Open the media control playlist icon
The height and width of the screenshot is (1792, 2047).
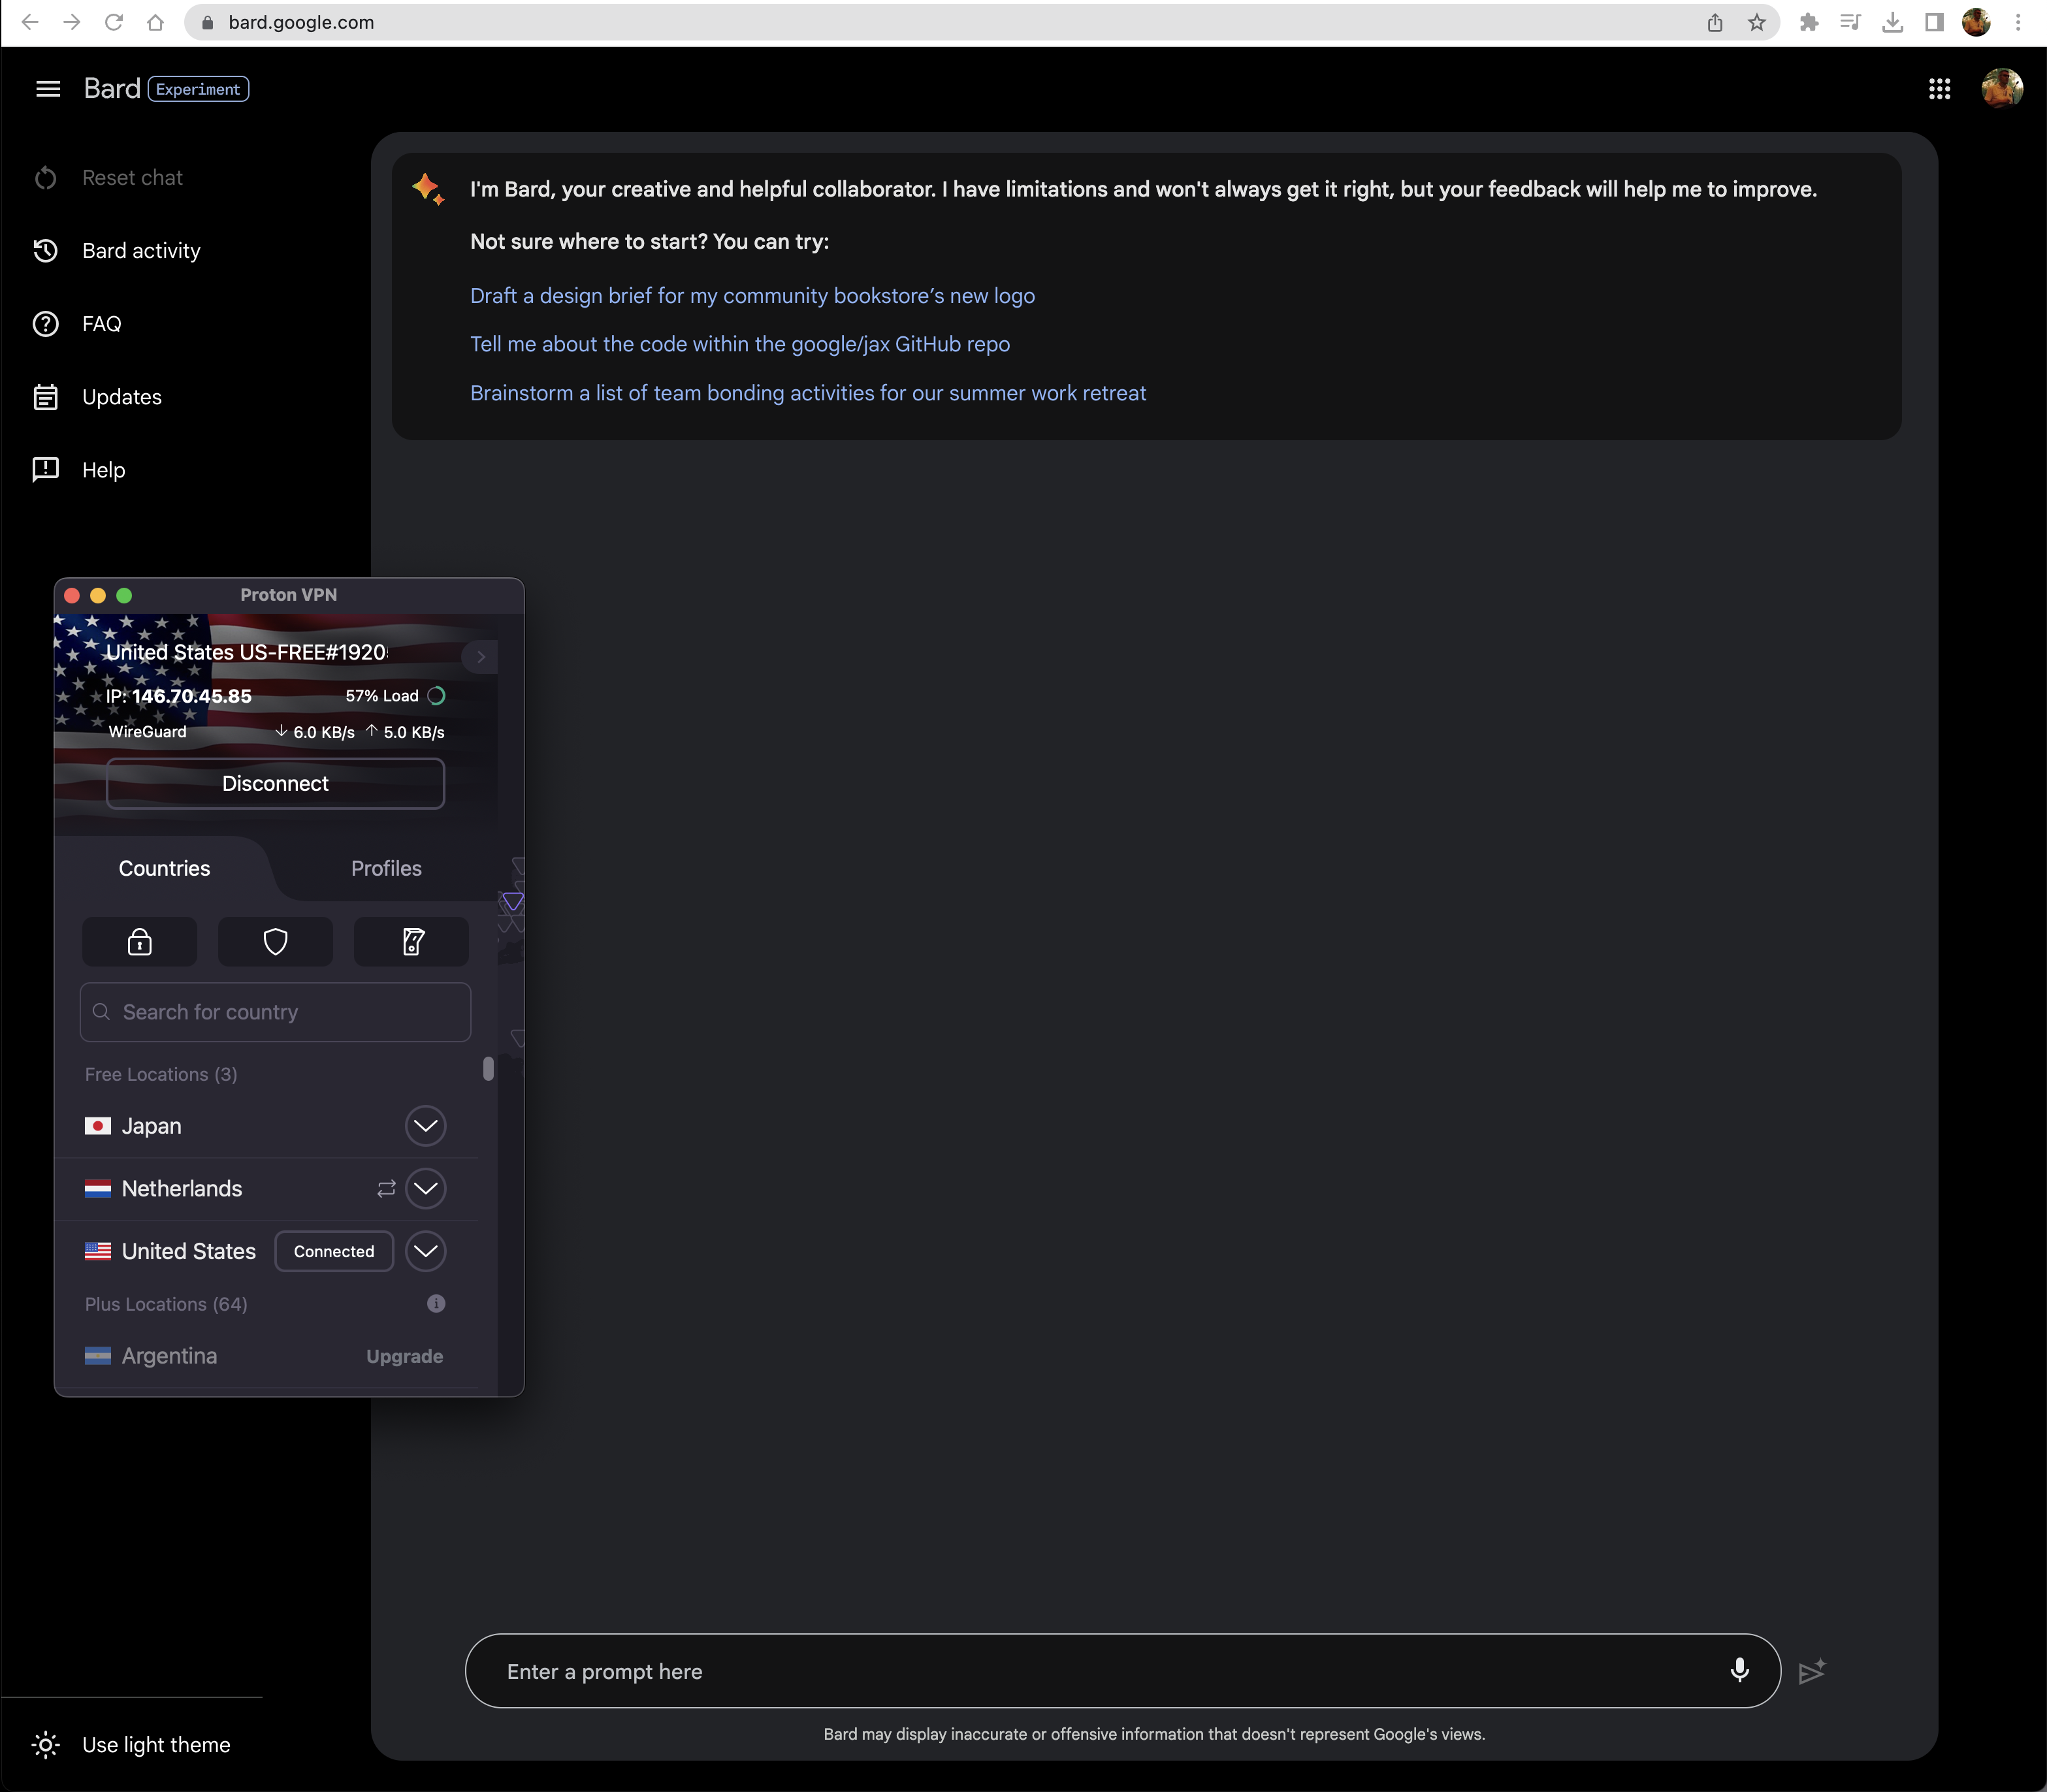click(1850, 22)
